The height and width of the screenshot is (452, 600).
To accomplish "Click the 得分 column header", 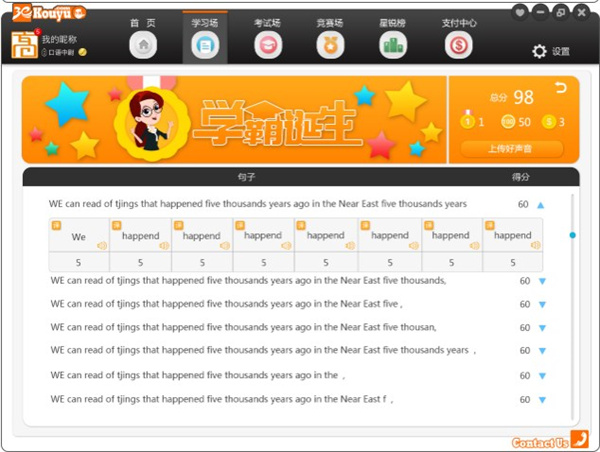I will tap(521, 177).
